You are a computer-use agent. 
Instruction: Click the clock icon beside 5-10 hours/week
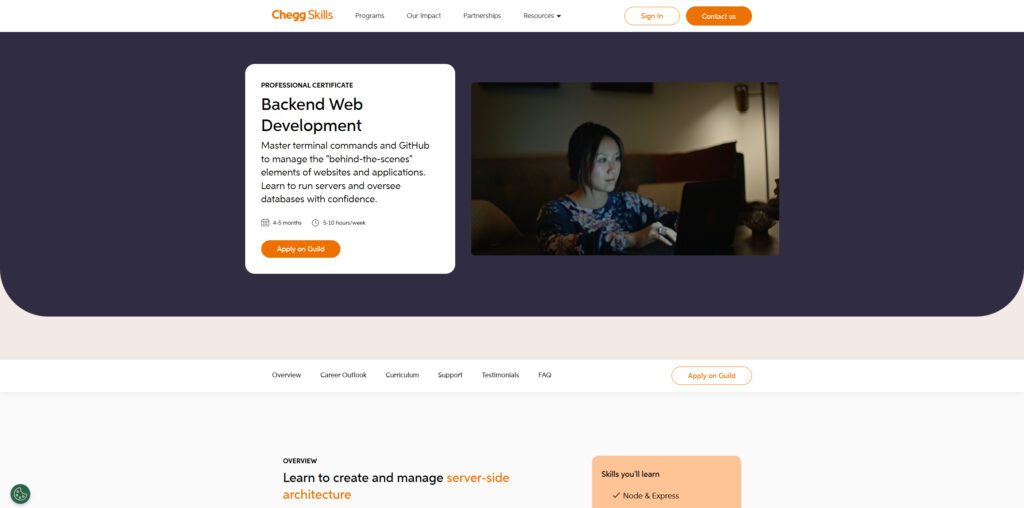pyautogui.click(x=315, y=223)
